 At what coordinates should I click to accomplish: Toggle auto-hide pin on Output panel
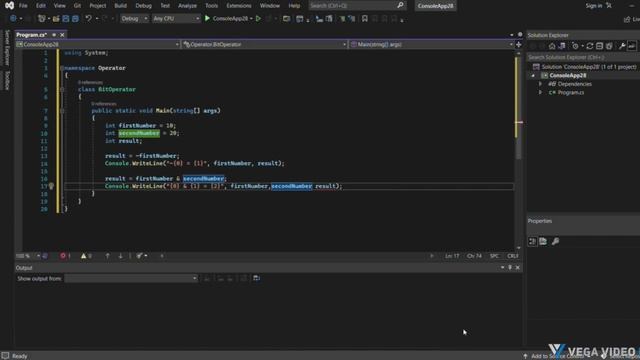tap(510, 268)
